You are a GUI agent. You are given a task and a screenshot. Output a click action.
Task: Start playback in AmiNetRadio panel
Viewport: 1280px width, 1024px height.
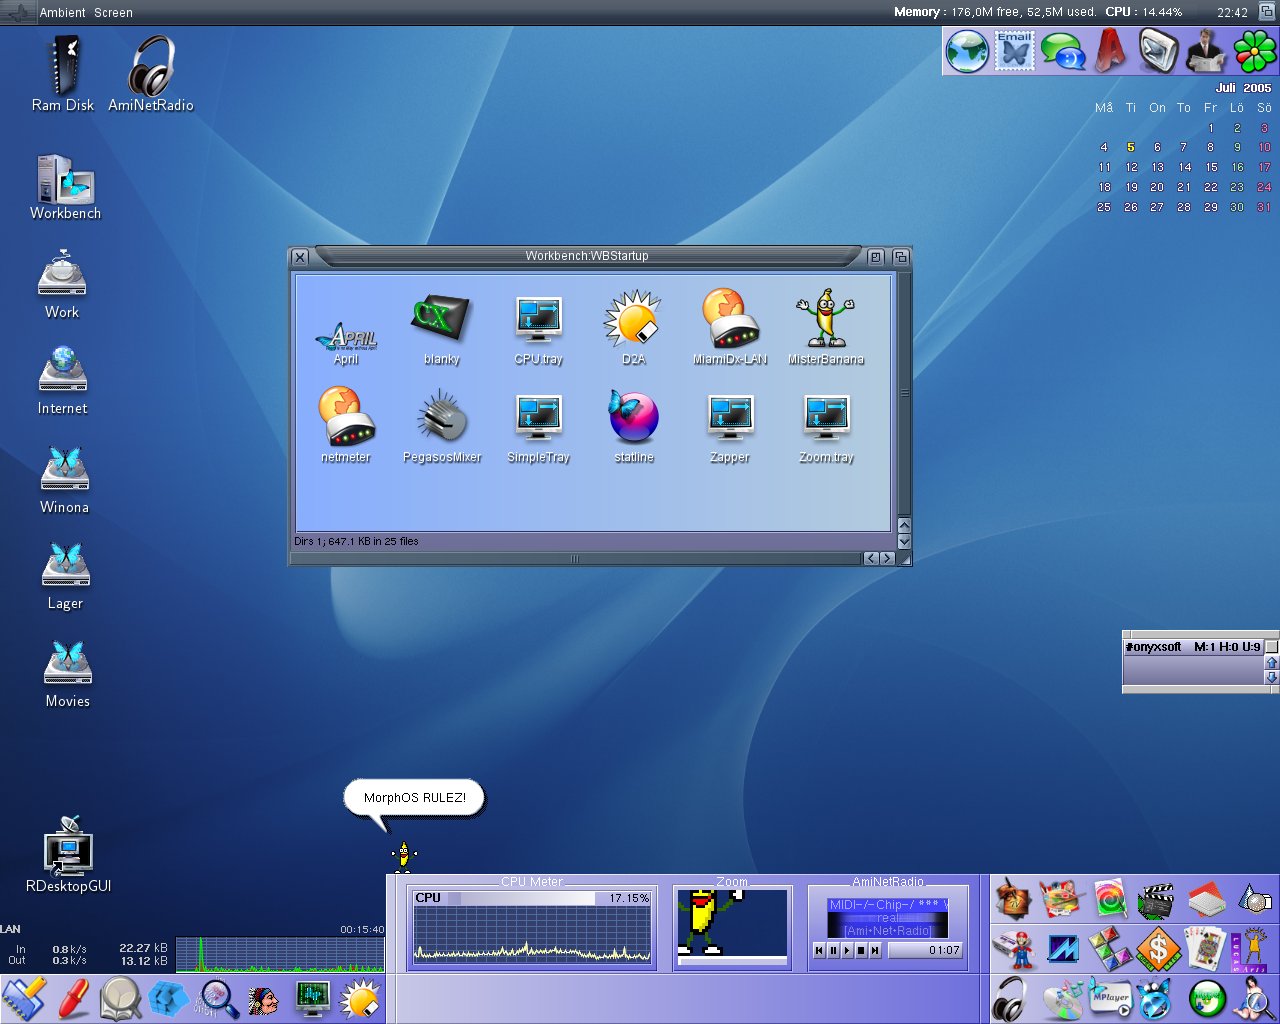point(847,950)
